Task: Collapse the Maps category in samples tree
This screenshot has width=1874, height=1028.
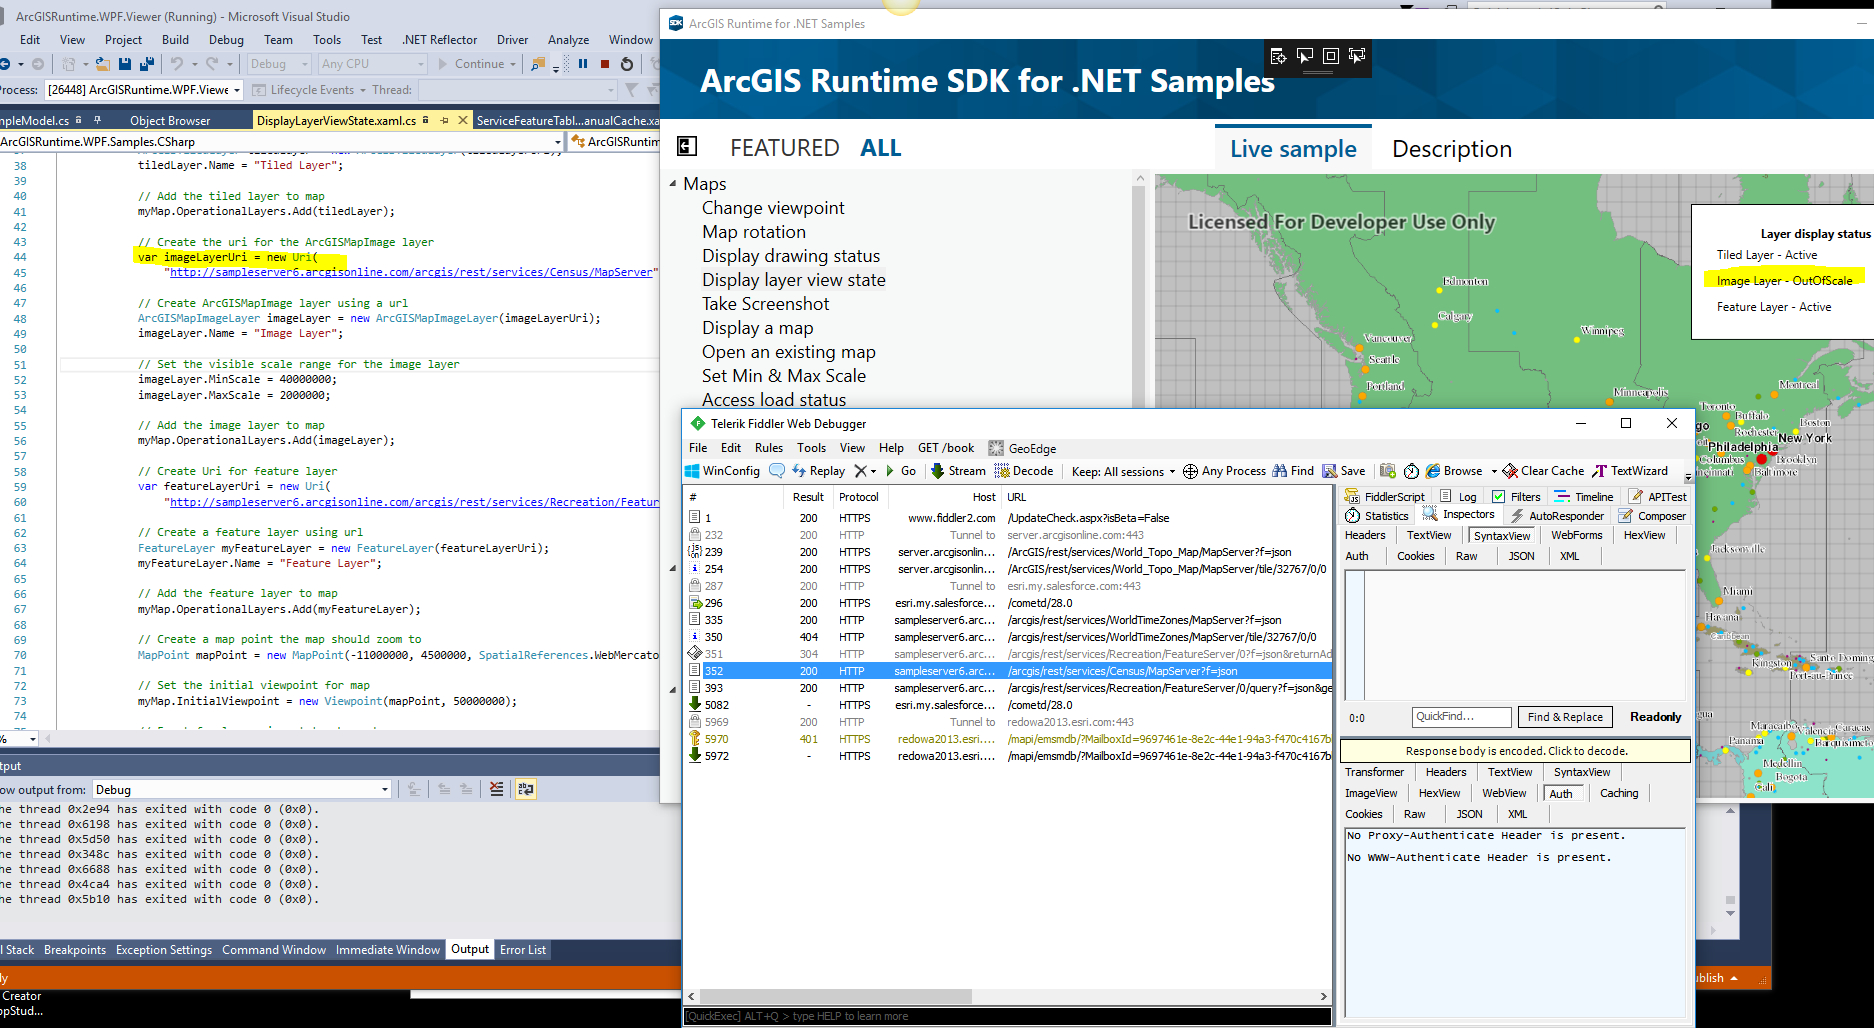Action: [x=673, y=184]
